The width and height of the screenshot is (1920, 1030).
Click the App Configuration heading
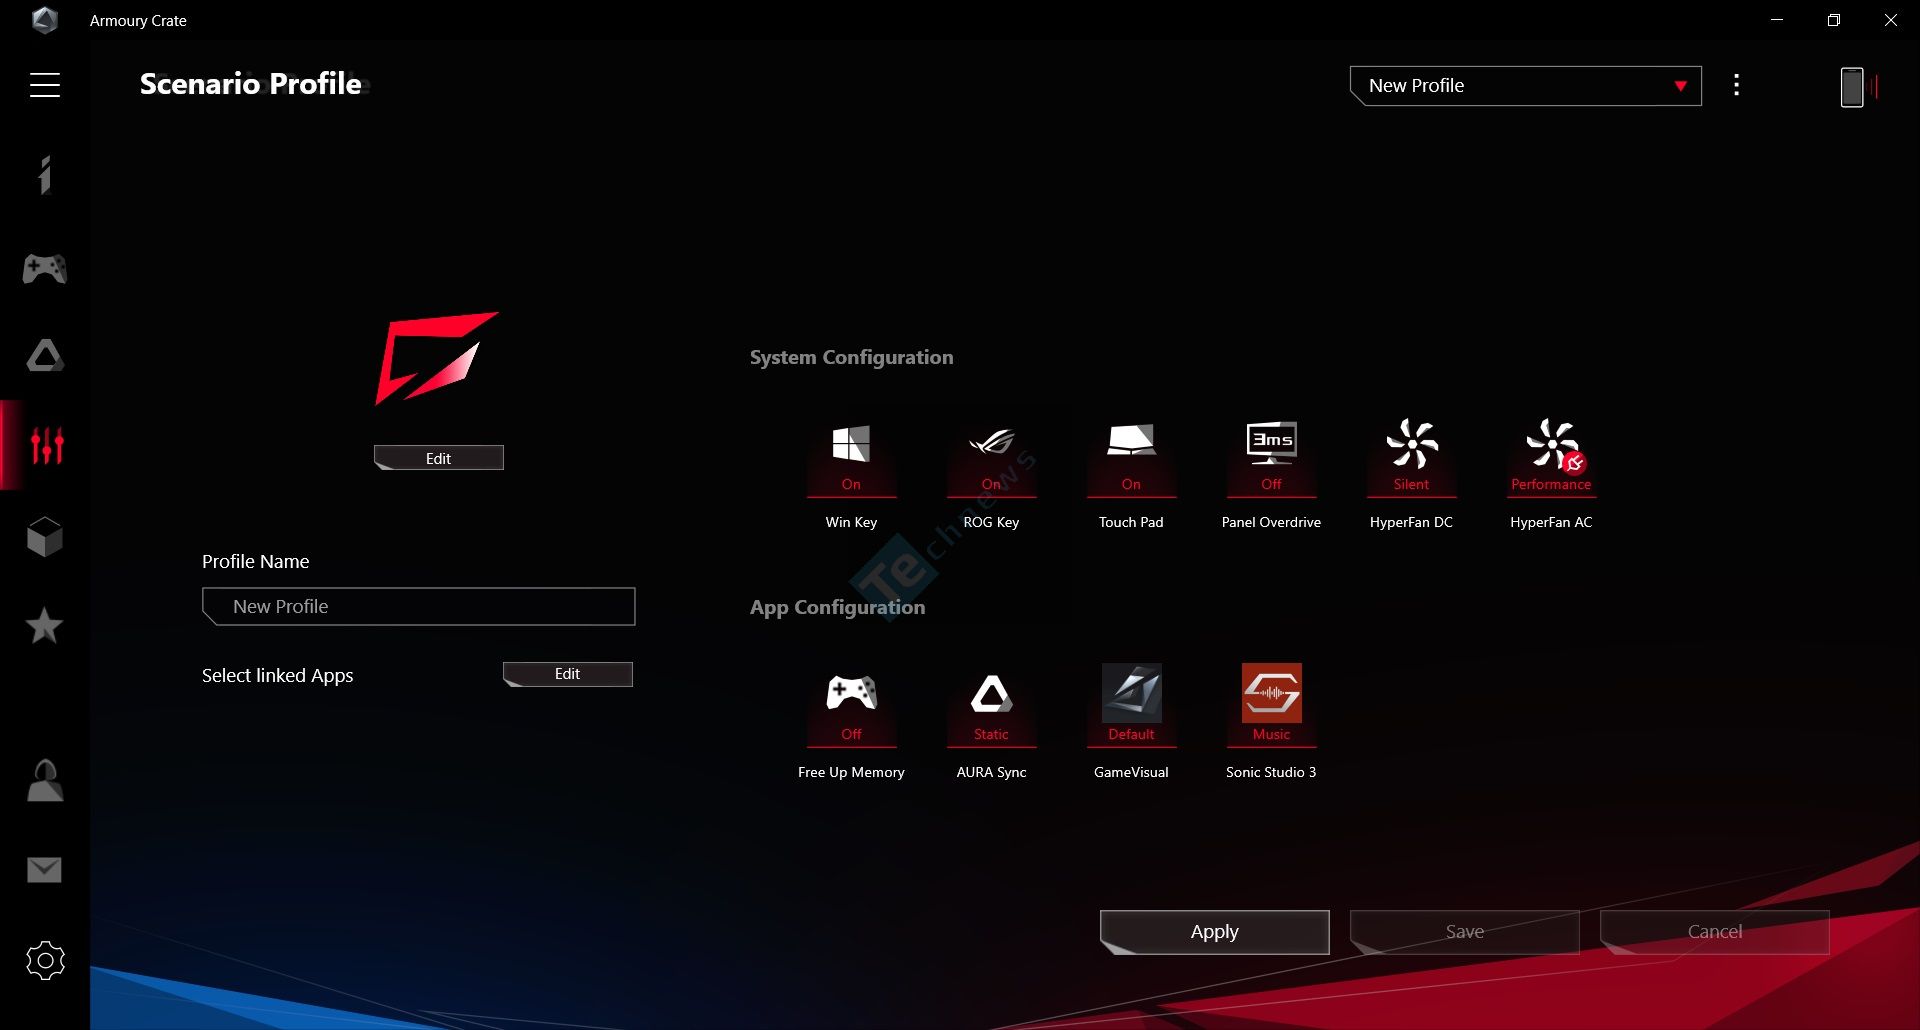(837, 608)
